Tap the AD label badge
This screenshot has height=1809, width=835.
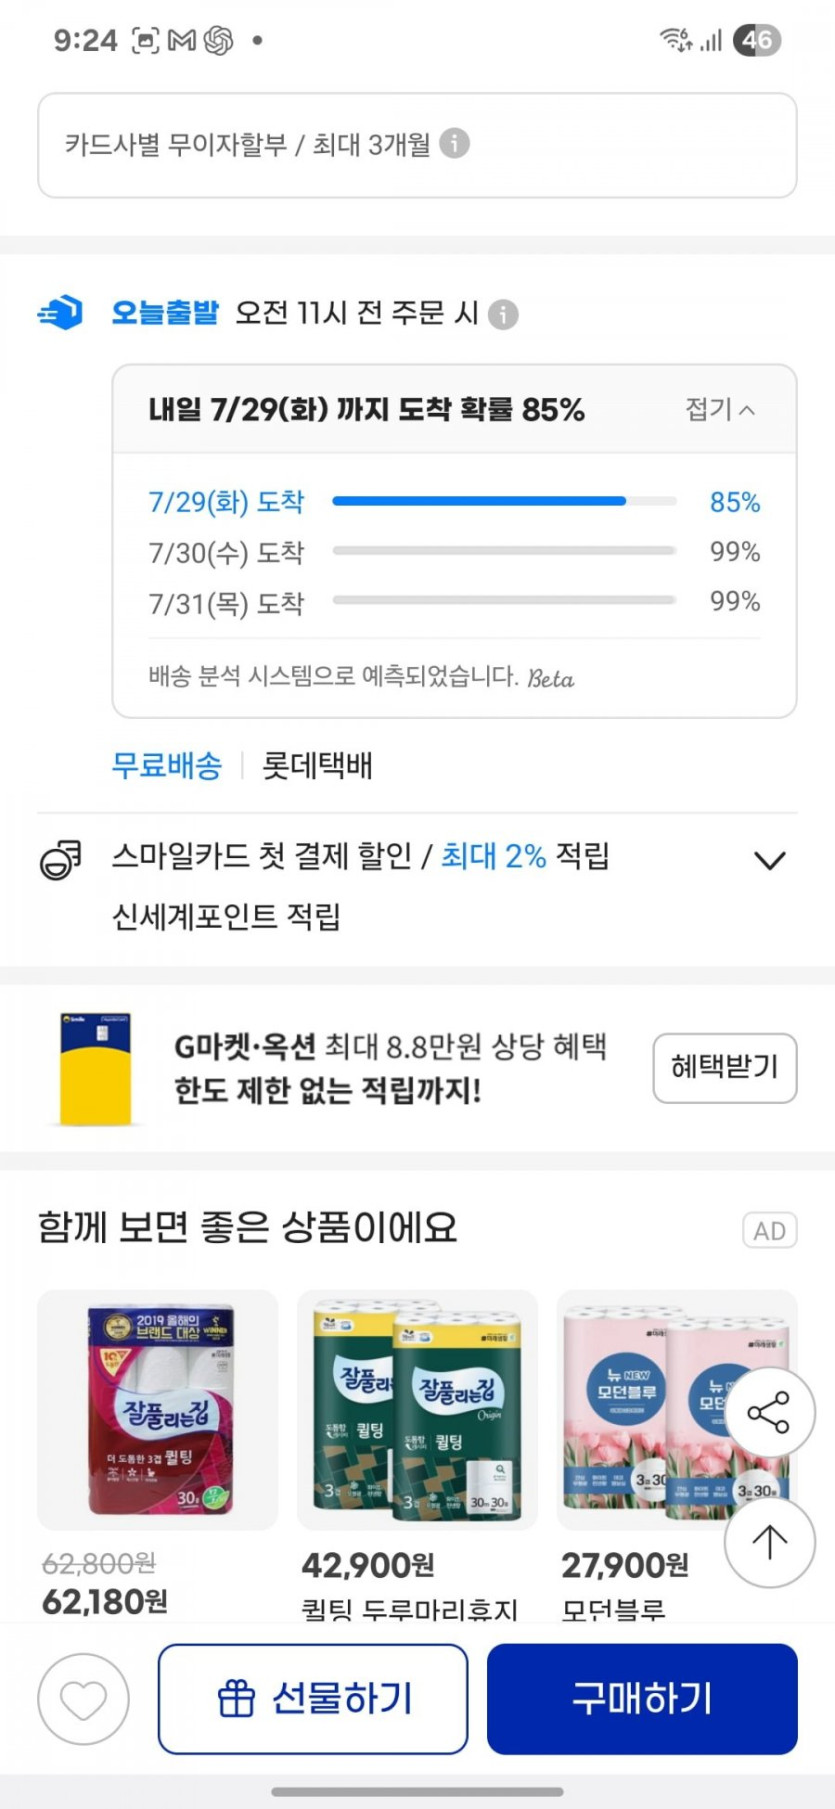[x=769, y=1231]
